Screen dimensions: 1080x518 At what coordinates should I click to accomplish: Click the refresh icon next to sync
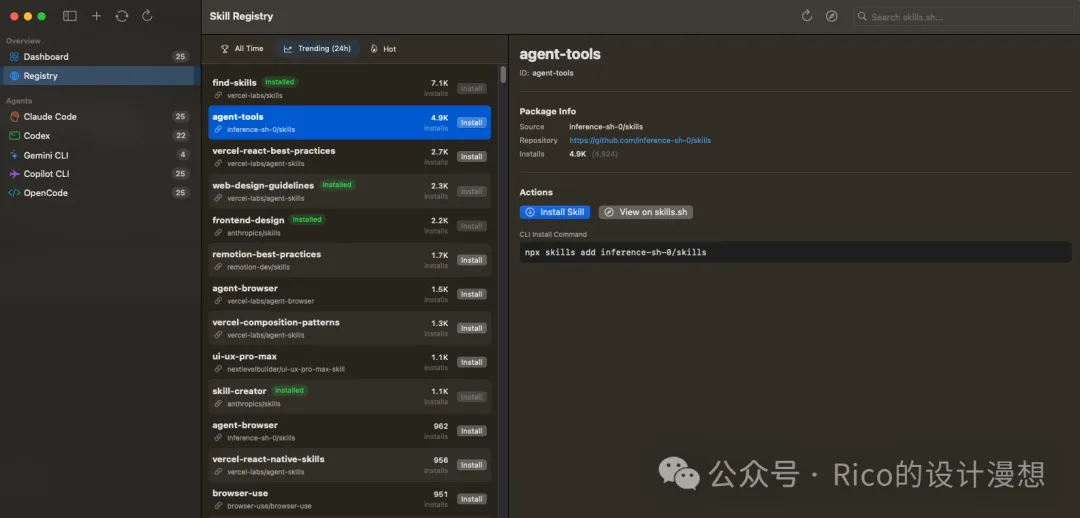coord(148,16)
